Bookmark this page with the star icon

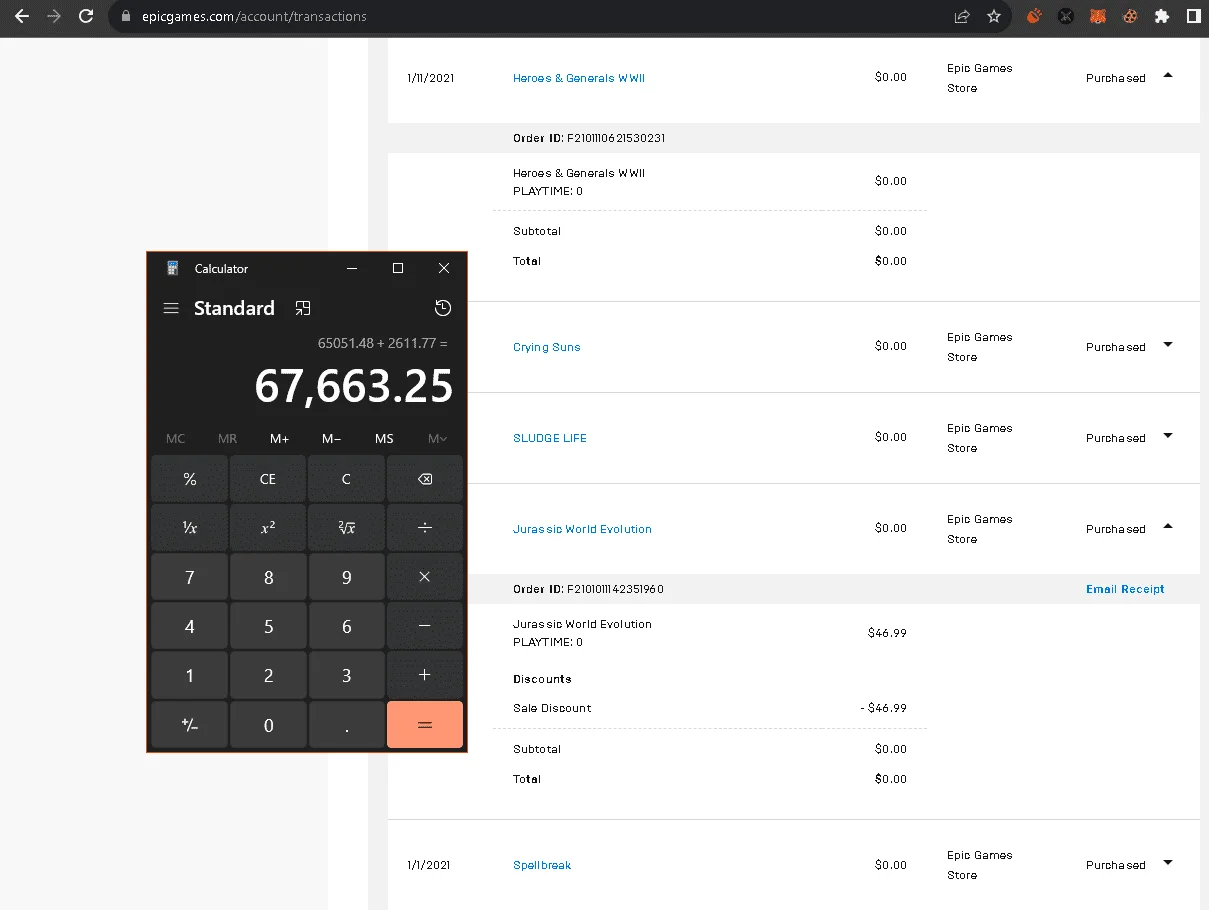[x=993, y=16]
